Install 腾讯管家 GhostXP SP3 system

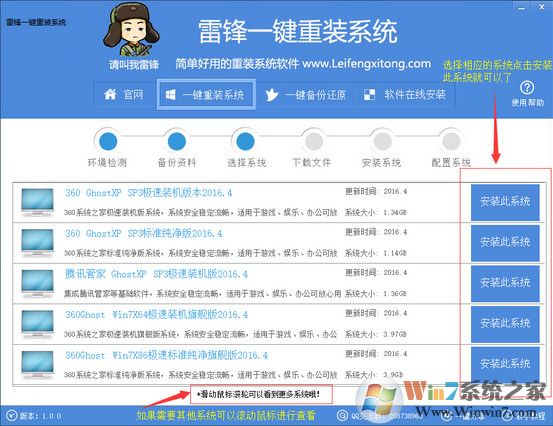505,283
